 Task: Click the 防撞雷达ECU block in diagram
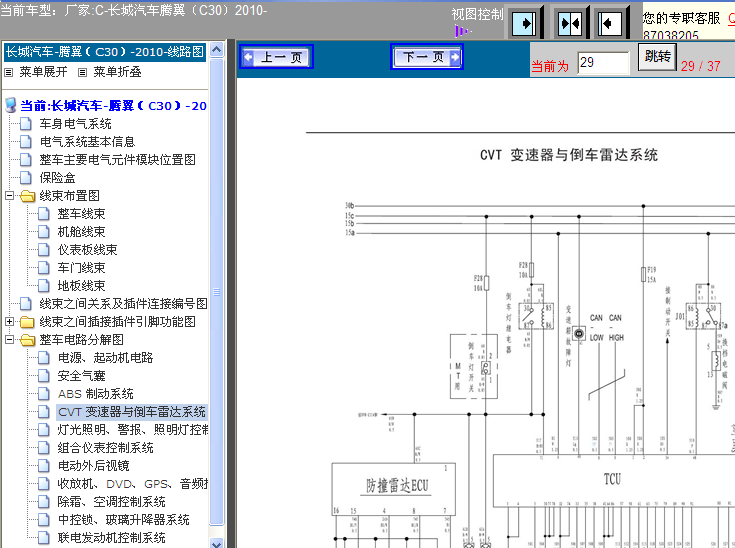pos(393,489)
